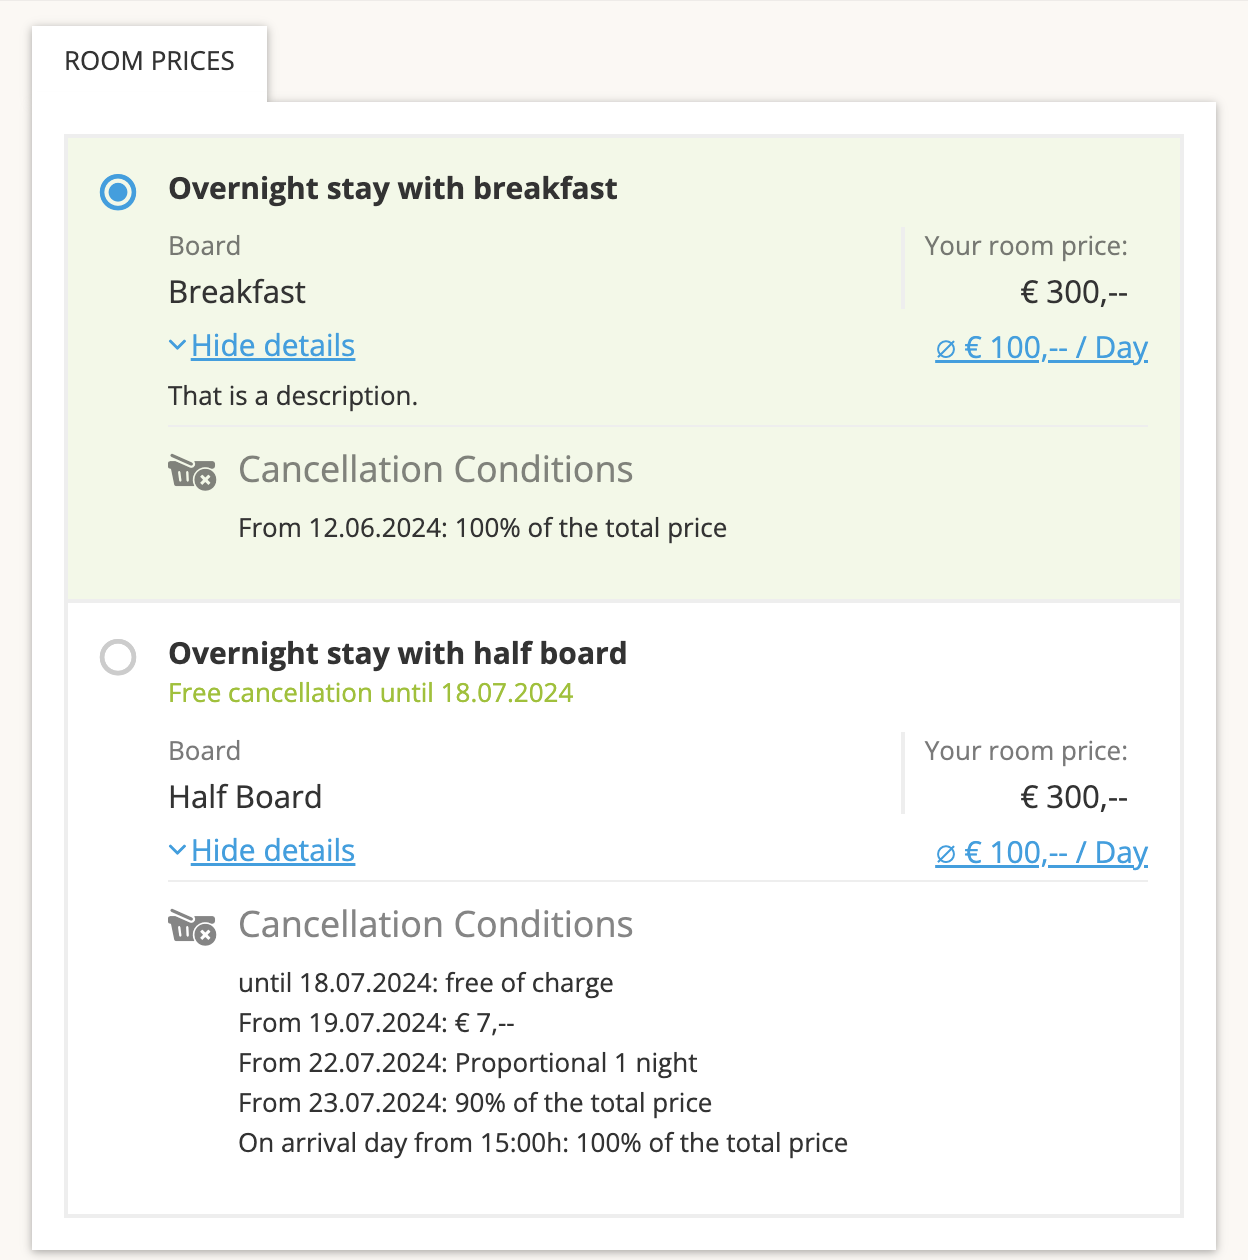Click That is a description text
The height and width of the screenshot is (1260, 1248).
pyautogui.click(x=293, y=397)
